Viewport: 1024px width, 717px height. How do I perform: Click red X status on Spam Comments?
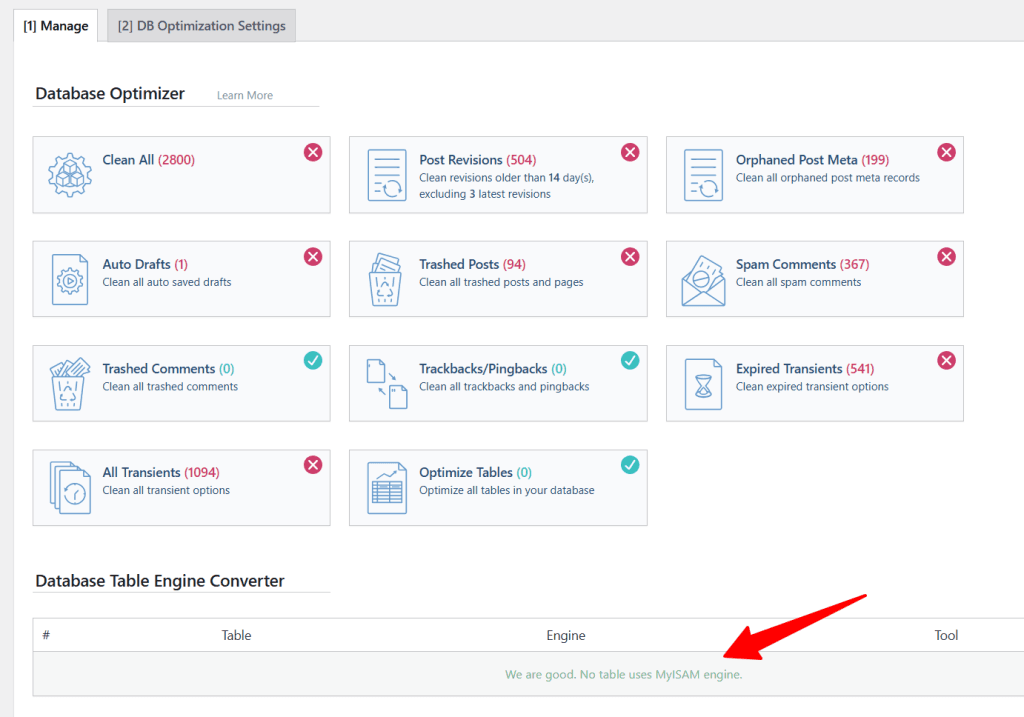946,256
